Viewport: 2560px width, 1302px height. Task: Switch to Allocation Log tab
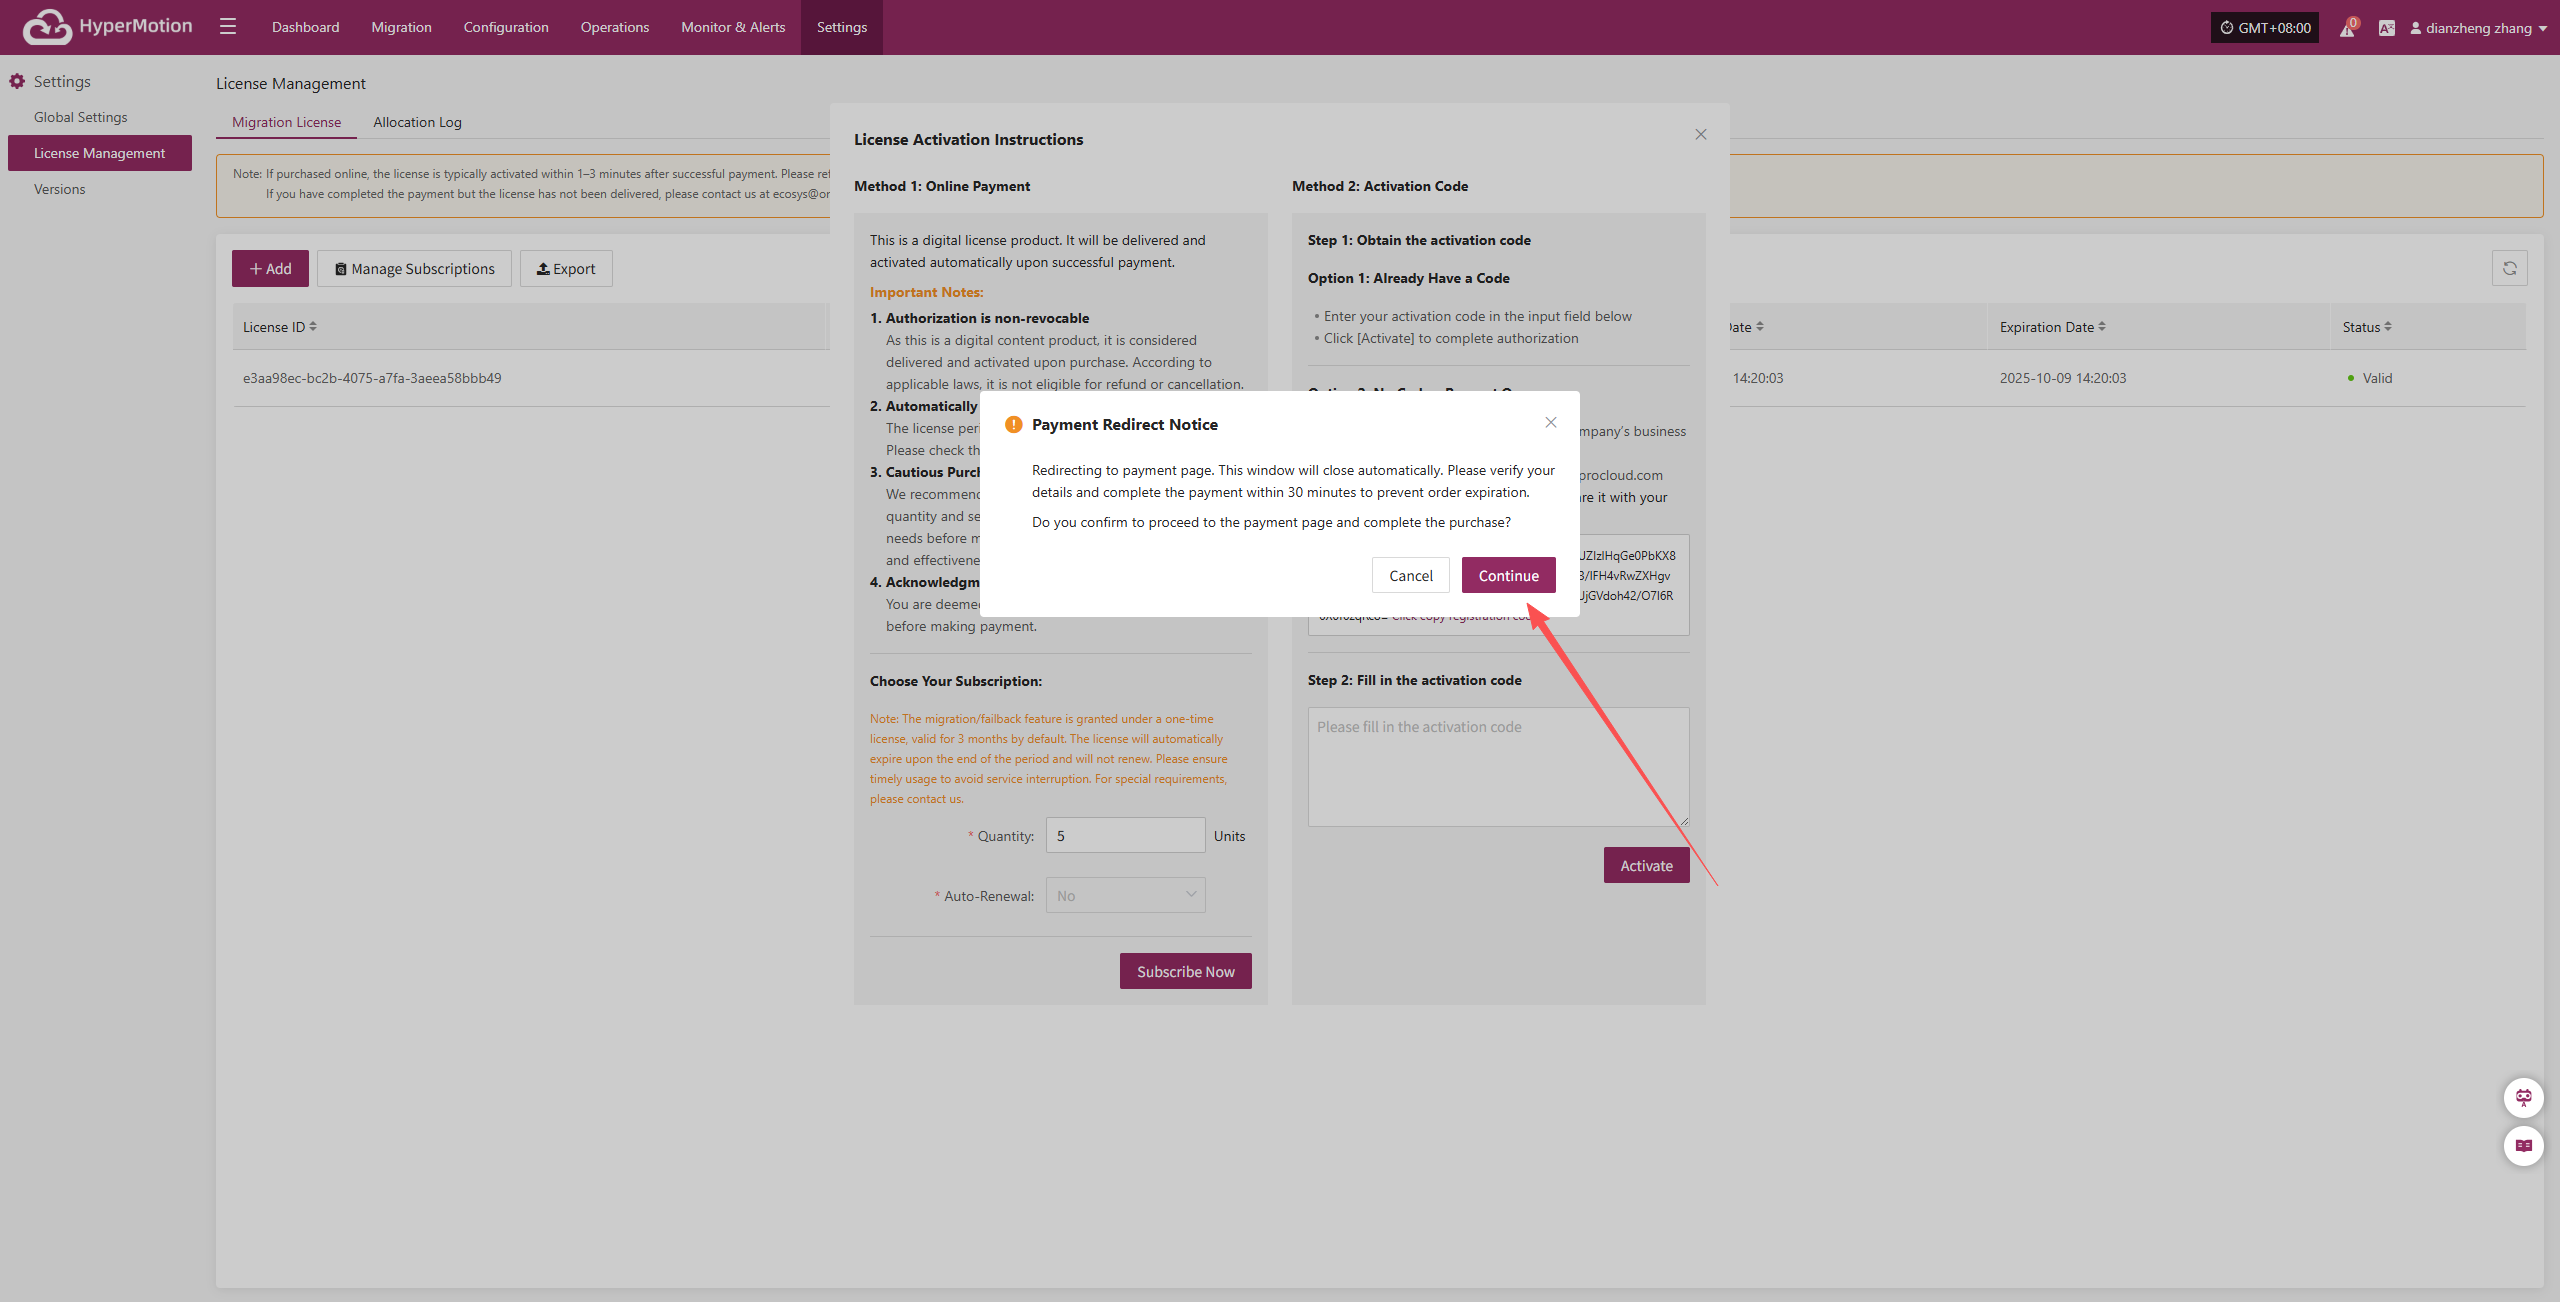(417, 122)
